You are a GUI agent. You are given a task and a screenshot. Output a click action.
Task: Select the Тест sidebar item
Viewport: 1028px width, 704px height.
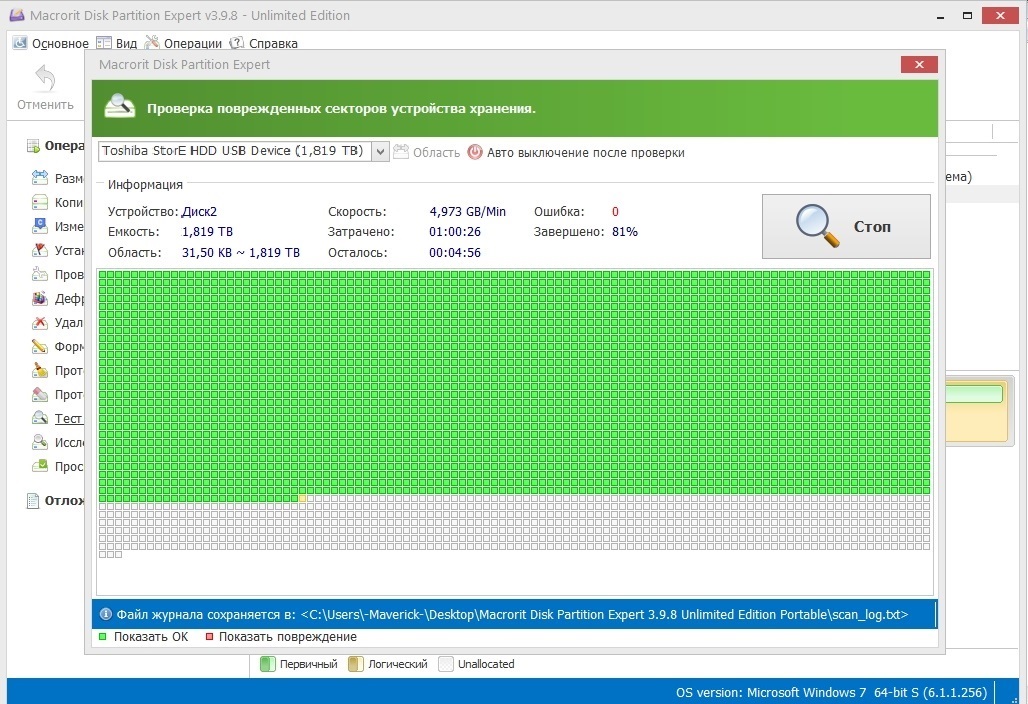coord(68,418)
